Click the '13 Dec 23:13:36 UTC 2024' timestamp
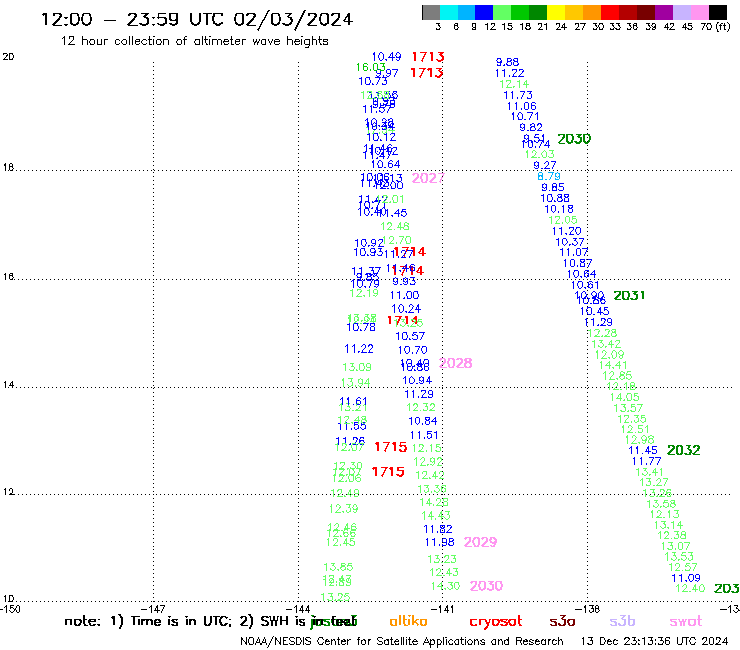 pyautogui.click(x=654, y=641)
